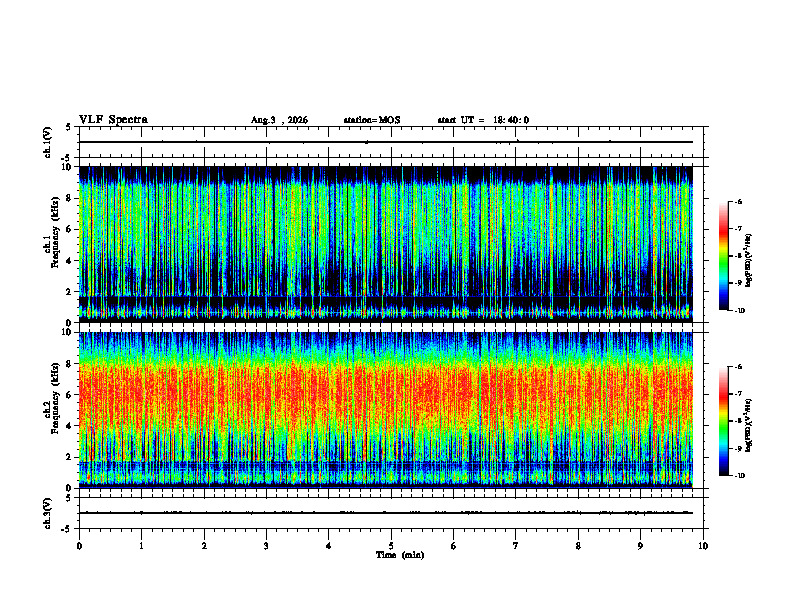
Task: Click the time axis tick label "3"
Action: tap(266, 546)
